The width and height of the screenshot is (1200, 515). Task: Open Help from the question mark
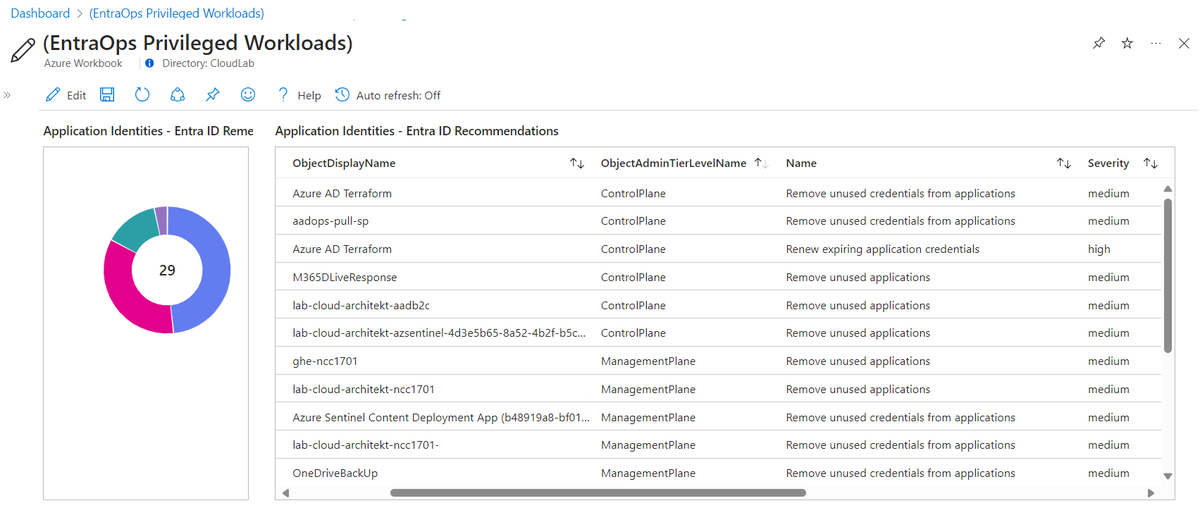[x=299, y=95]
